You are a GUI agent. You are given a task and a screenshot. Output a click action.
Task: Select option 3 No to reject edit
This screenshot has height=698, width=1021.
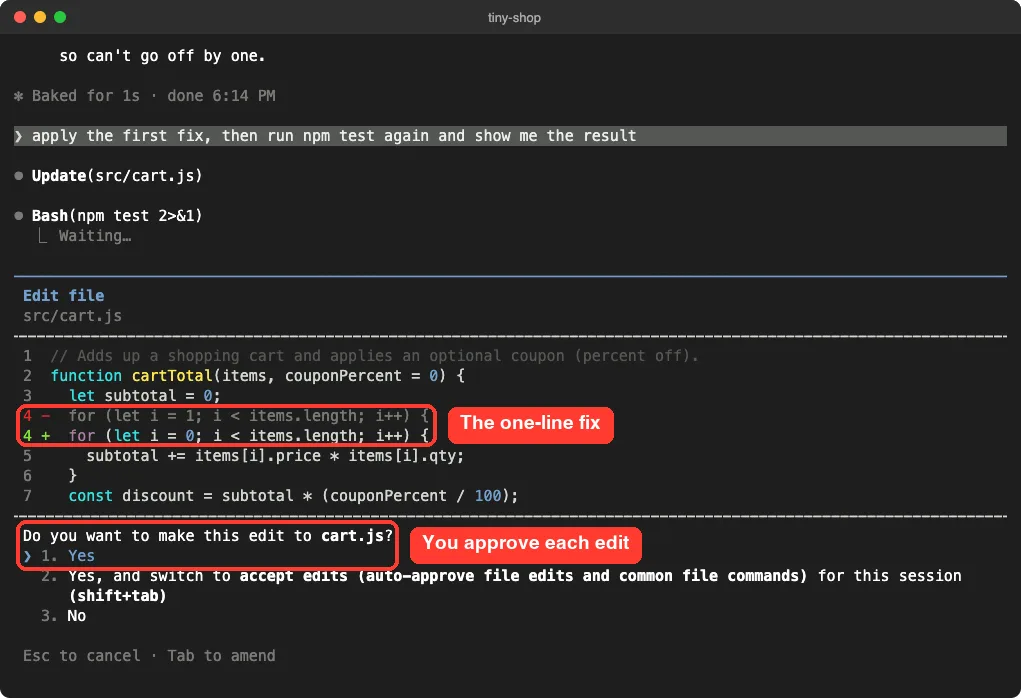[x=63, y=615]
